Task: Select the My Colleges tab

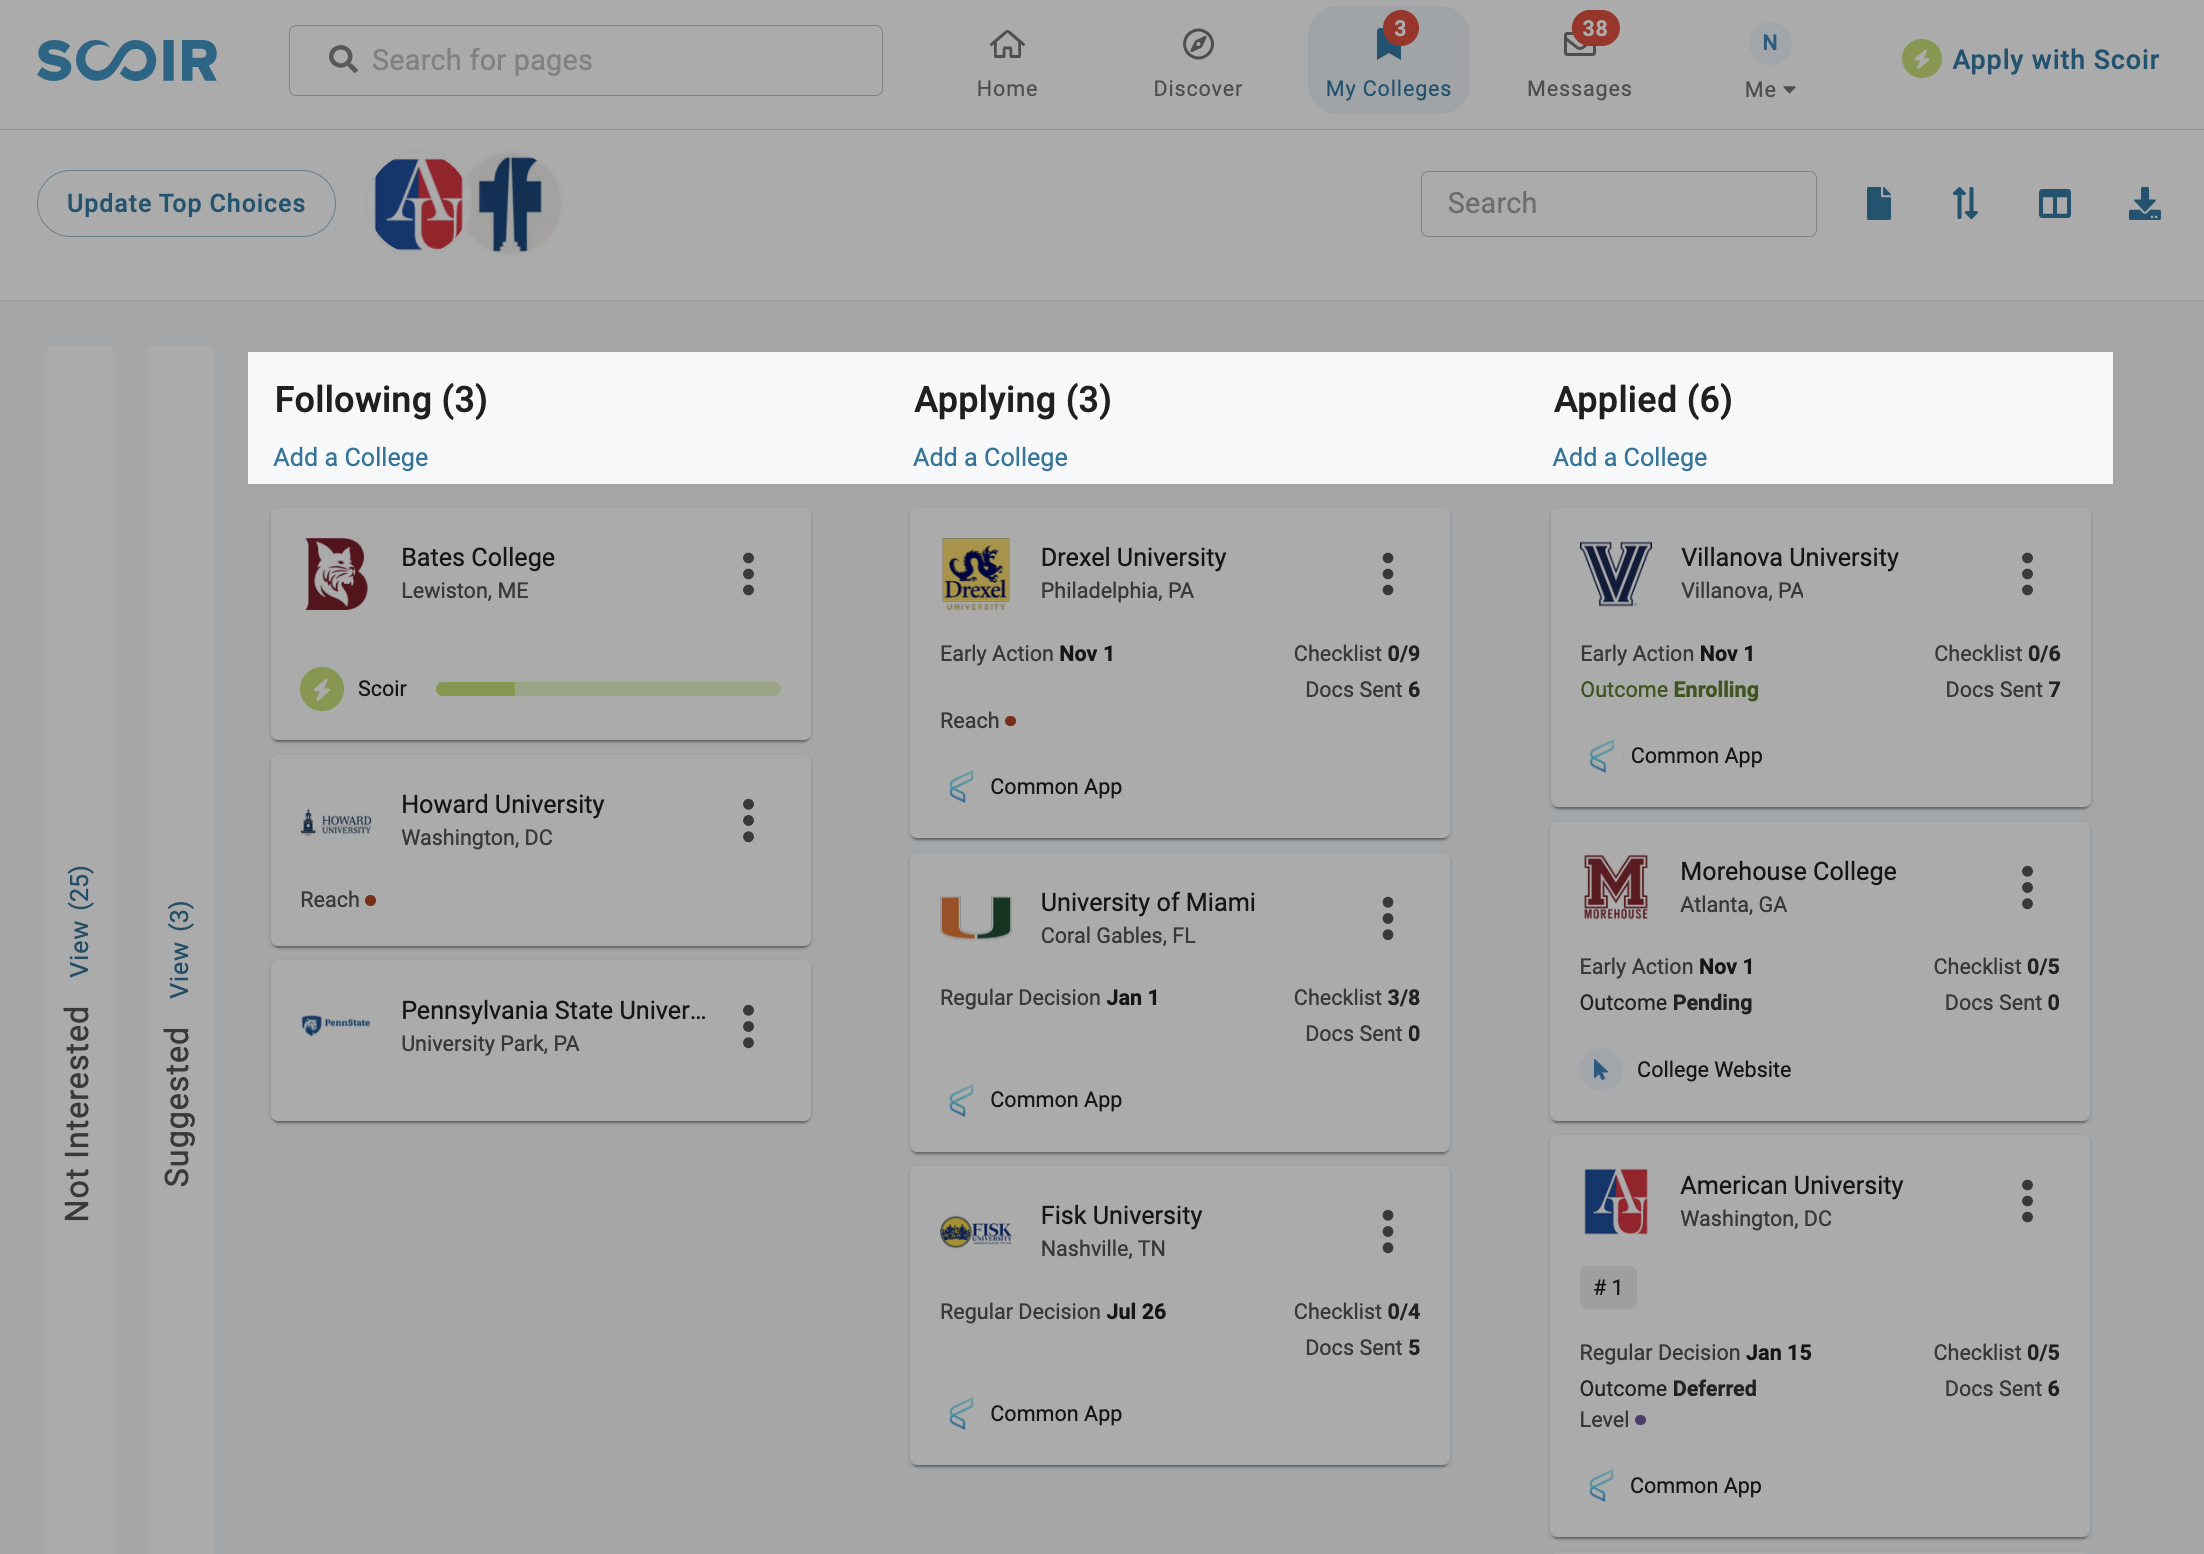Action: tap(1388, 61)
